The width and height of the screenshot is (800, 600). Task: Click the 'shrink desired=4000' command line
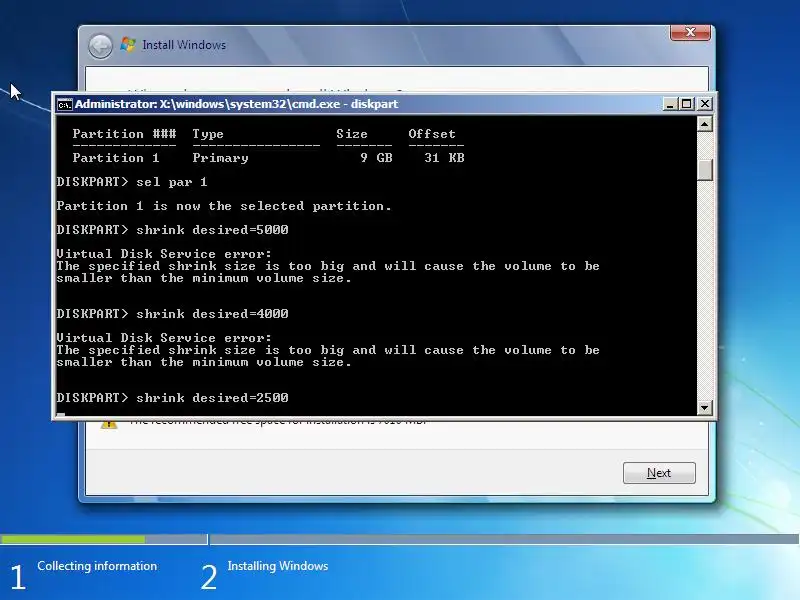click(x=172, y=314)
